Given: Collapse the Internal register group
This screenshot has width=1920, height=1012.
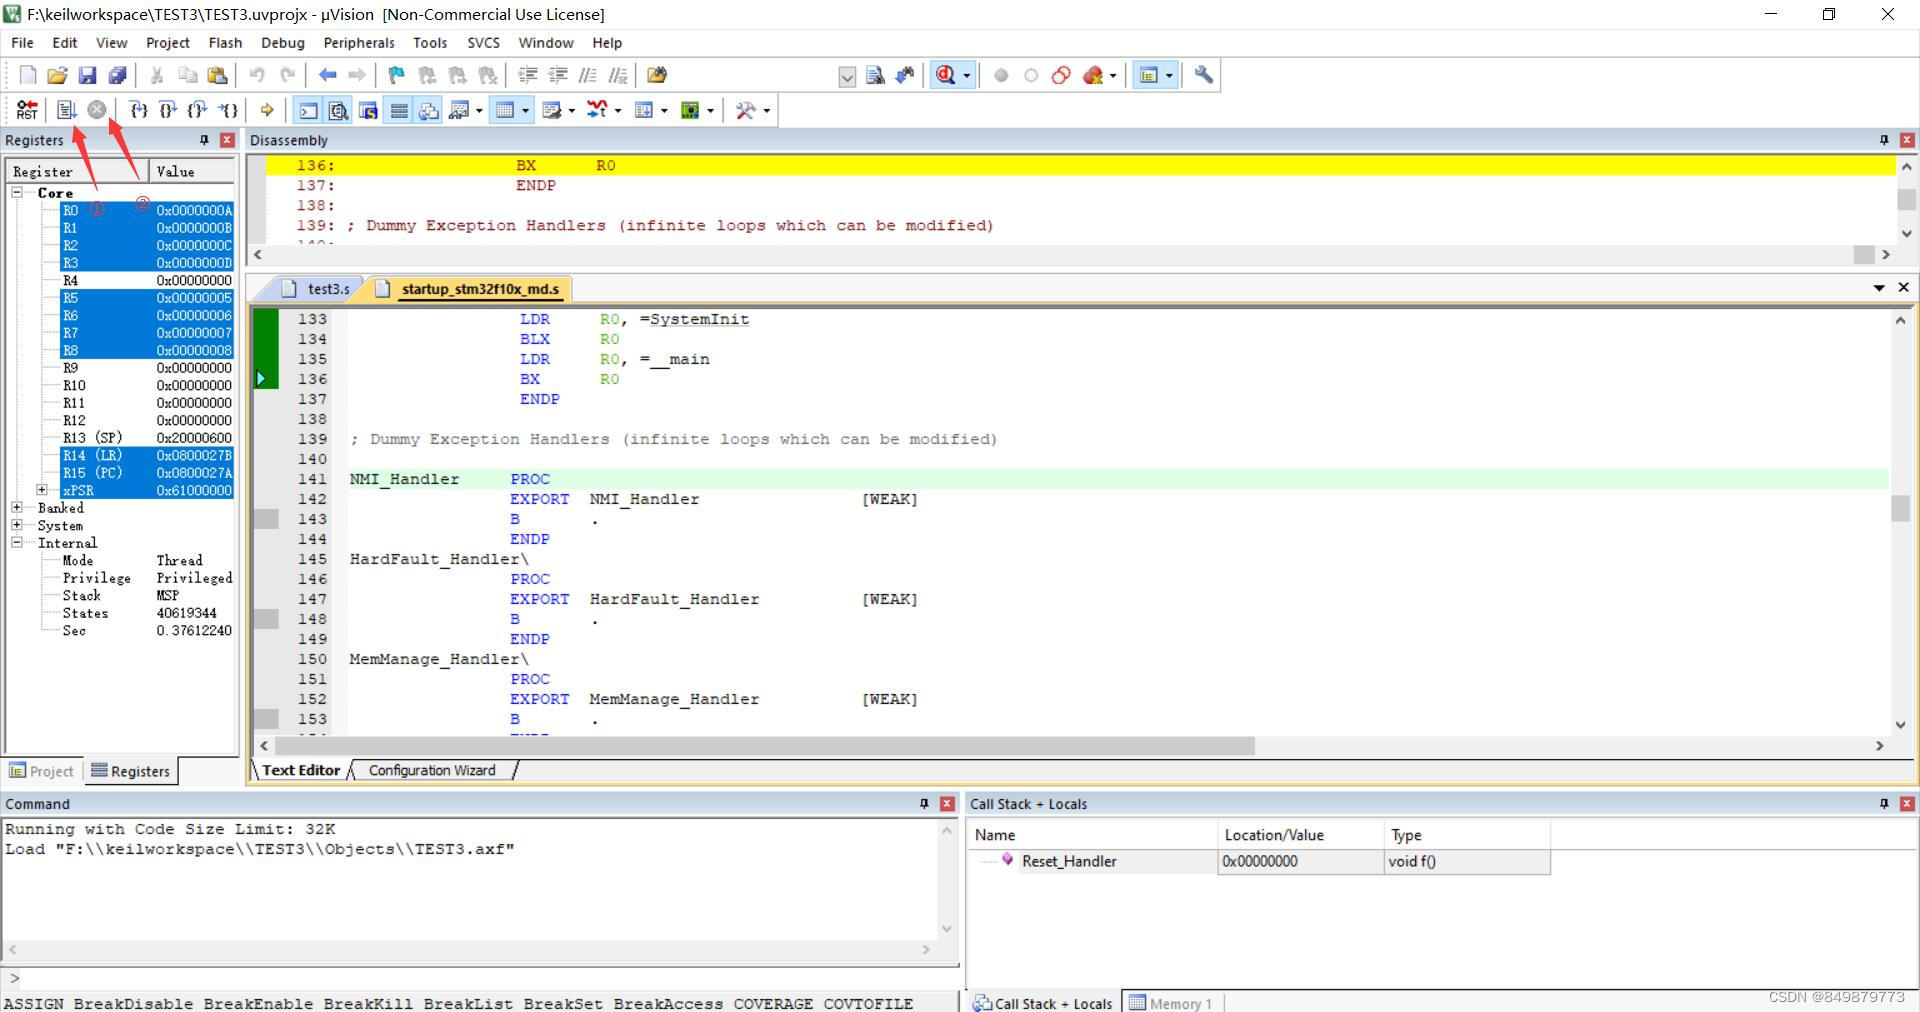Looking at the screenshot, I should (x=17, y=543).
